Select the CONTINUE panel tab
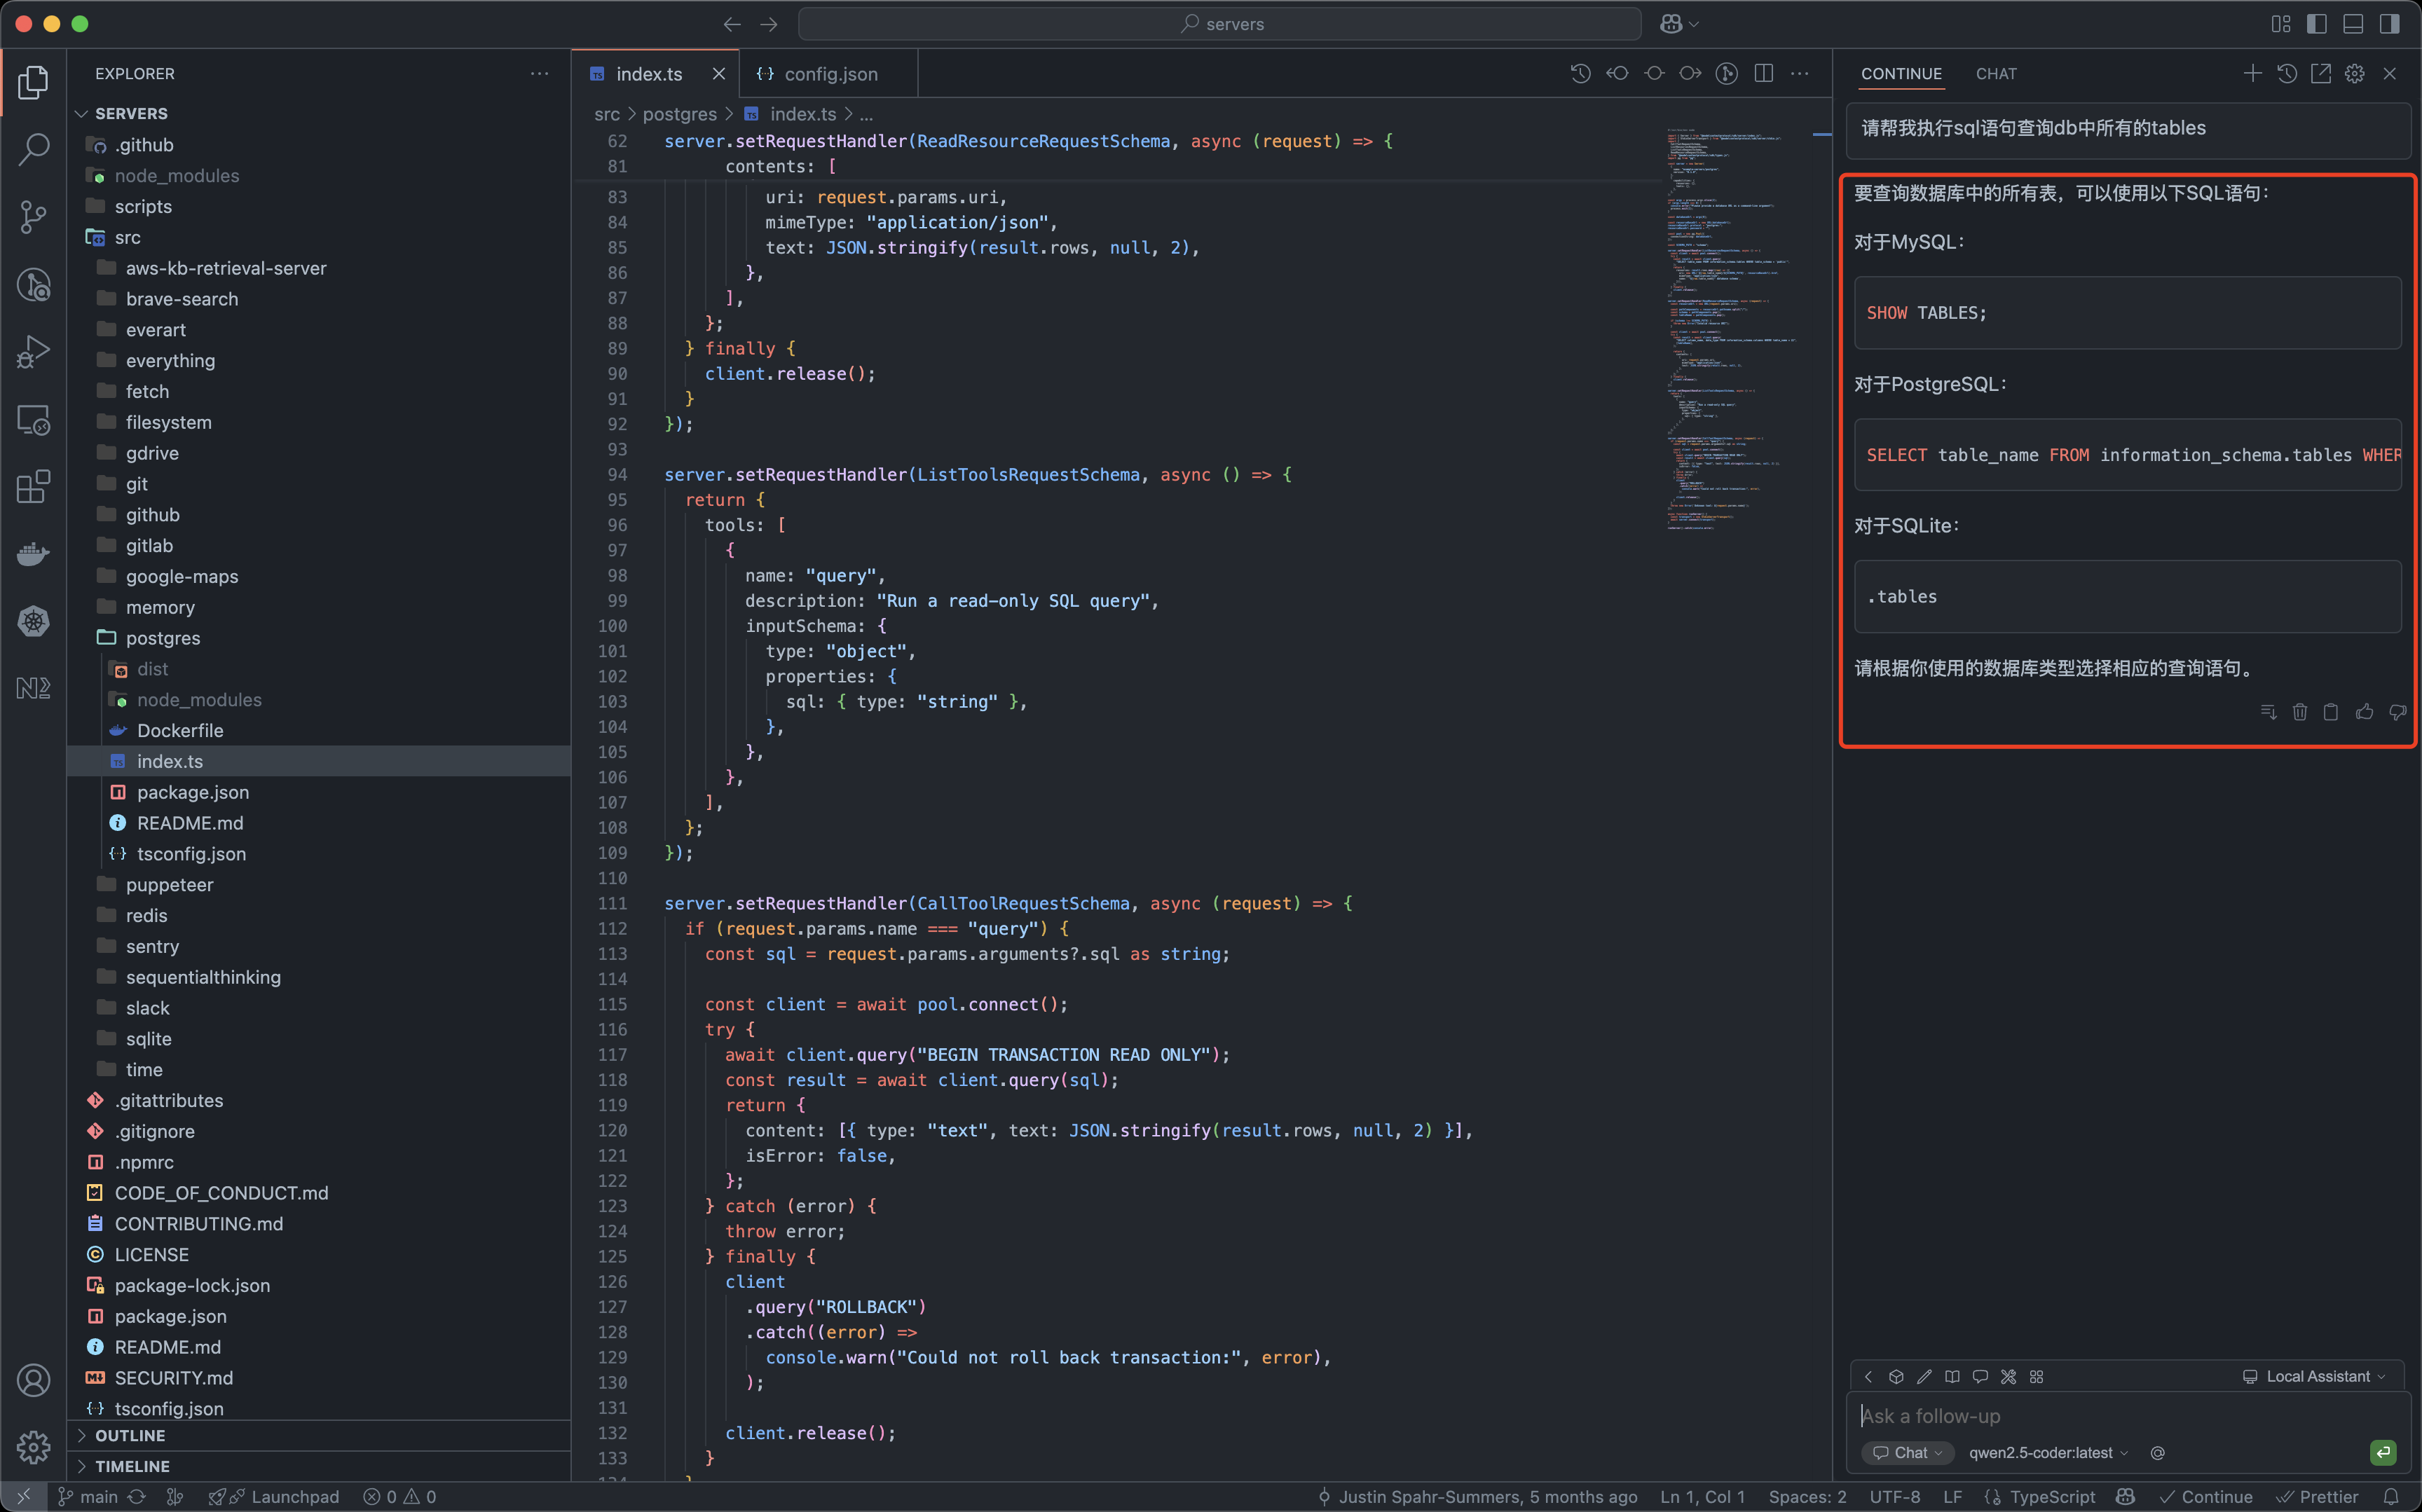Screen dimensions: 2422x1512 pos(1901,73)
